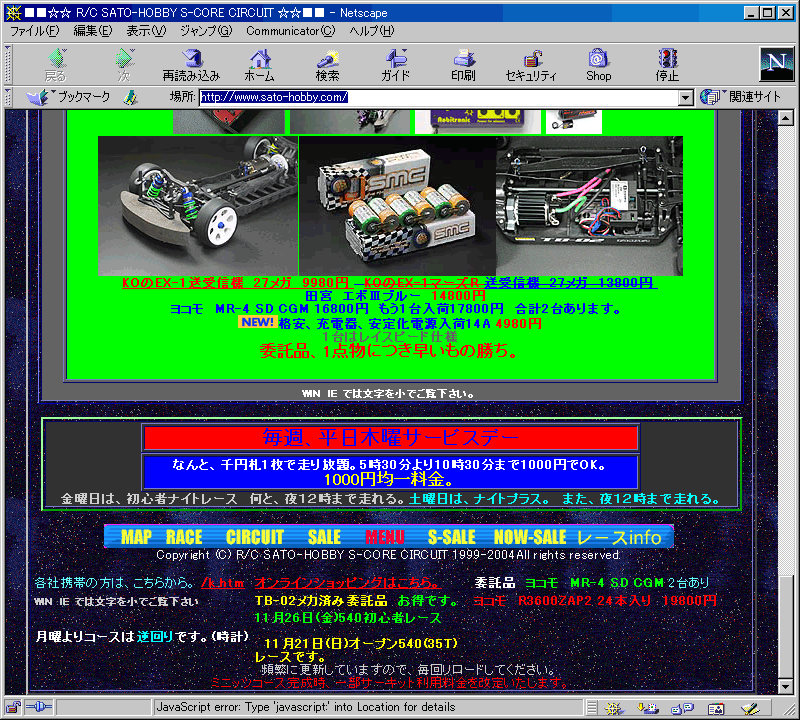Click the ガイド (Guide) toolbar button
Viewport: 800px width, 720px height.
click(395, 65)
